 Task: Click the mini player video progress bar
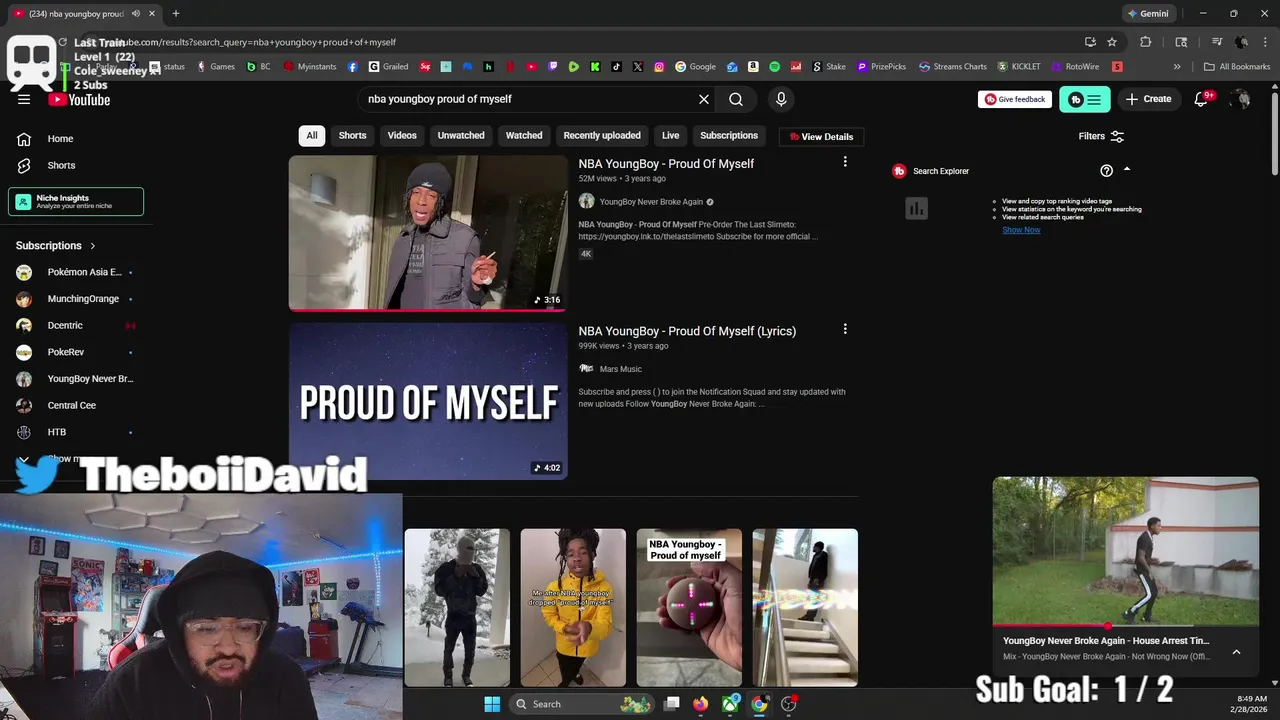(1126, 624)
